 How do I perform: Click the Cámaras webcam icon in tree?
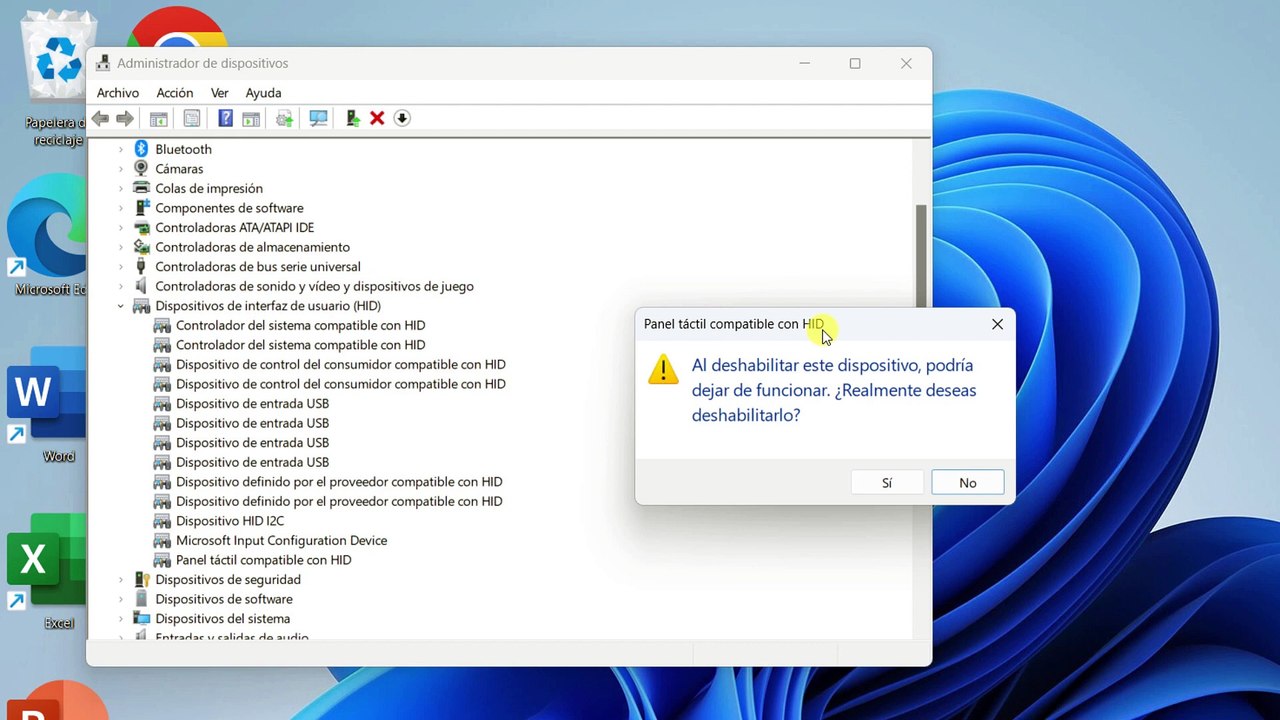(x=141, y=168)
